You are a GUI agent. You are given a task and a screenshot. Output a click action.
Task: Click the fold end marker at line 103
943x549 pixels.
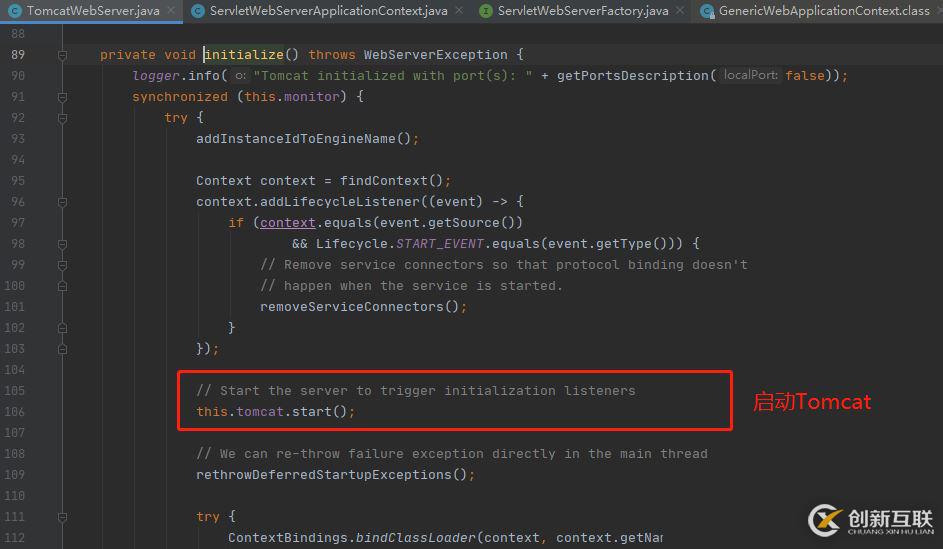(x=62, y=349)
